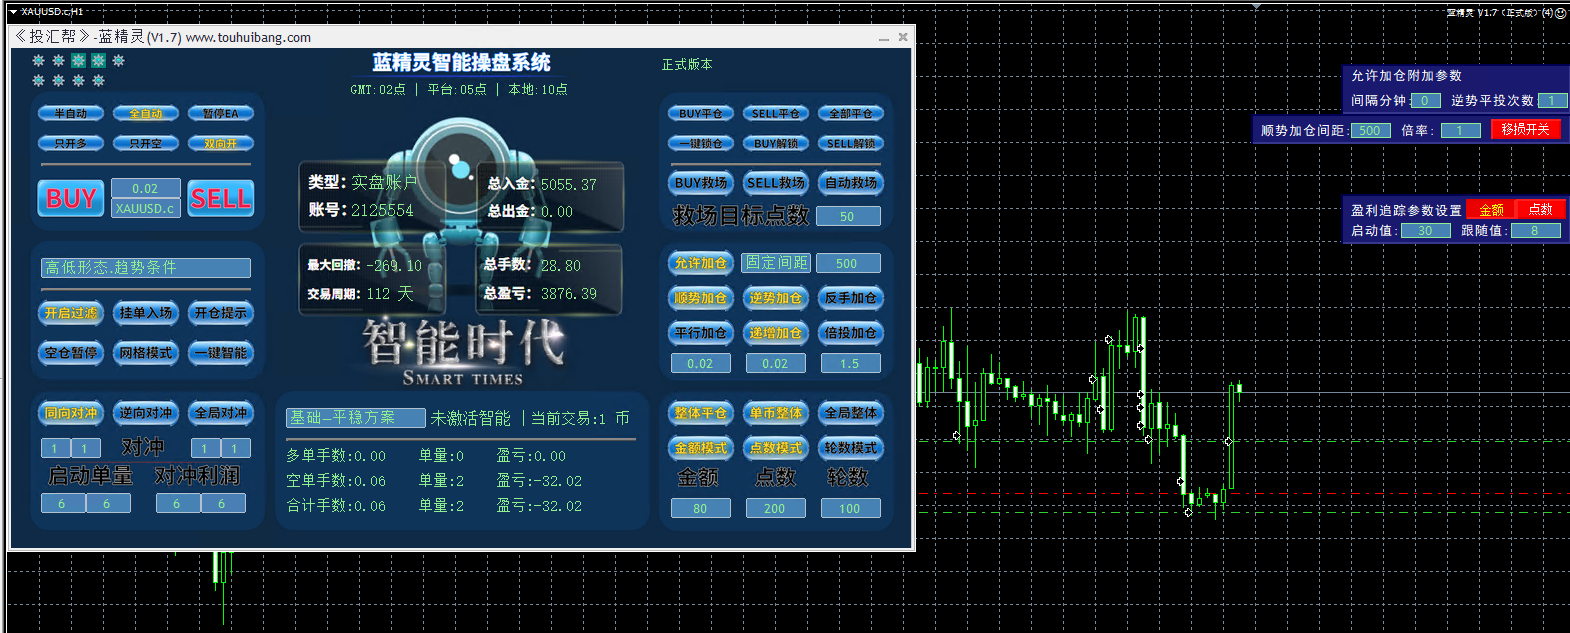Click the 一键锁仓 button

point(701,144)
